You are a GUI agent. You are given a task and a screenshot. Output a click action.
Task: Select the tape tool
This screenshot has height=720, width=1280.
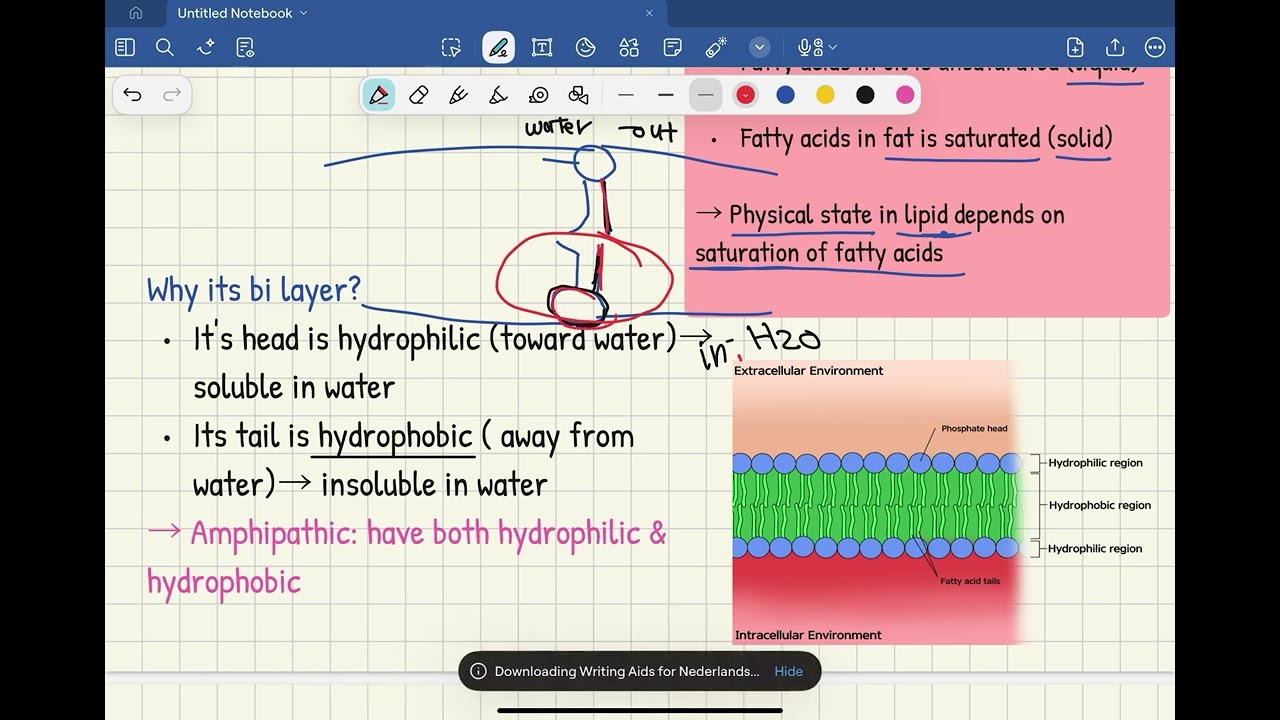pyautogui.click(x=539, y=95)
